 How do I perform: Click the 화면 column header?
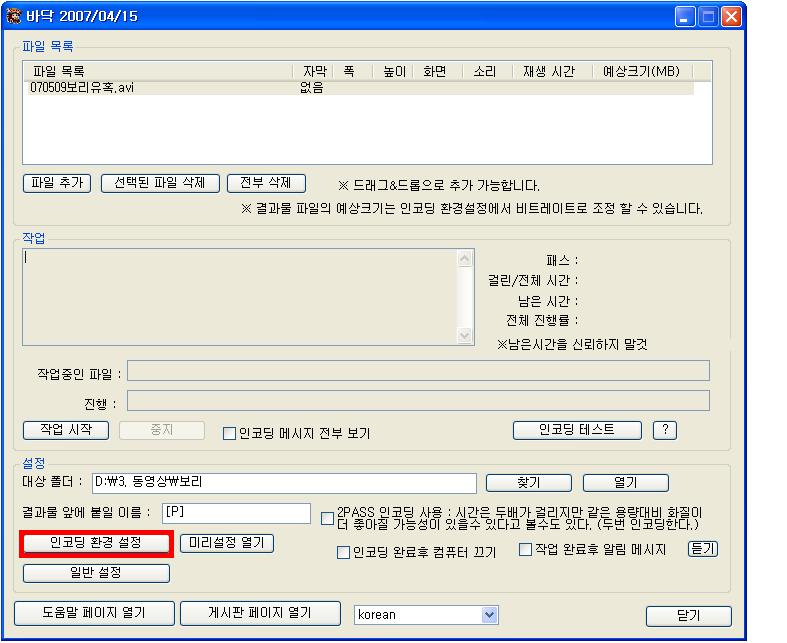click(437, 71)
